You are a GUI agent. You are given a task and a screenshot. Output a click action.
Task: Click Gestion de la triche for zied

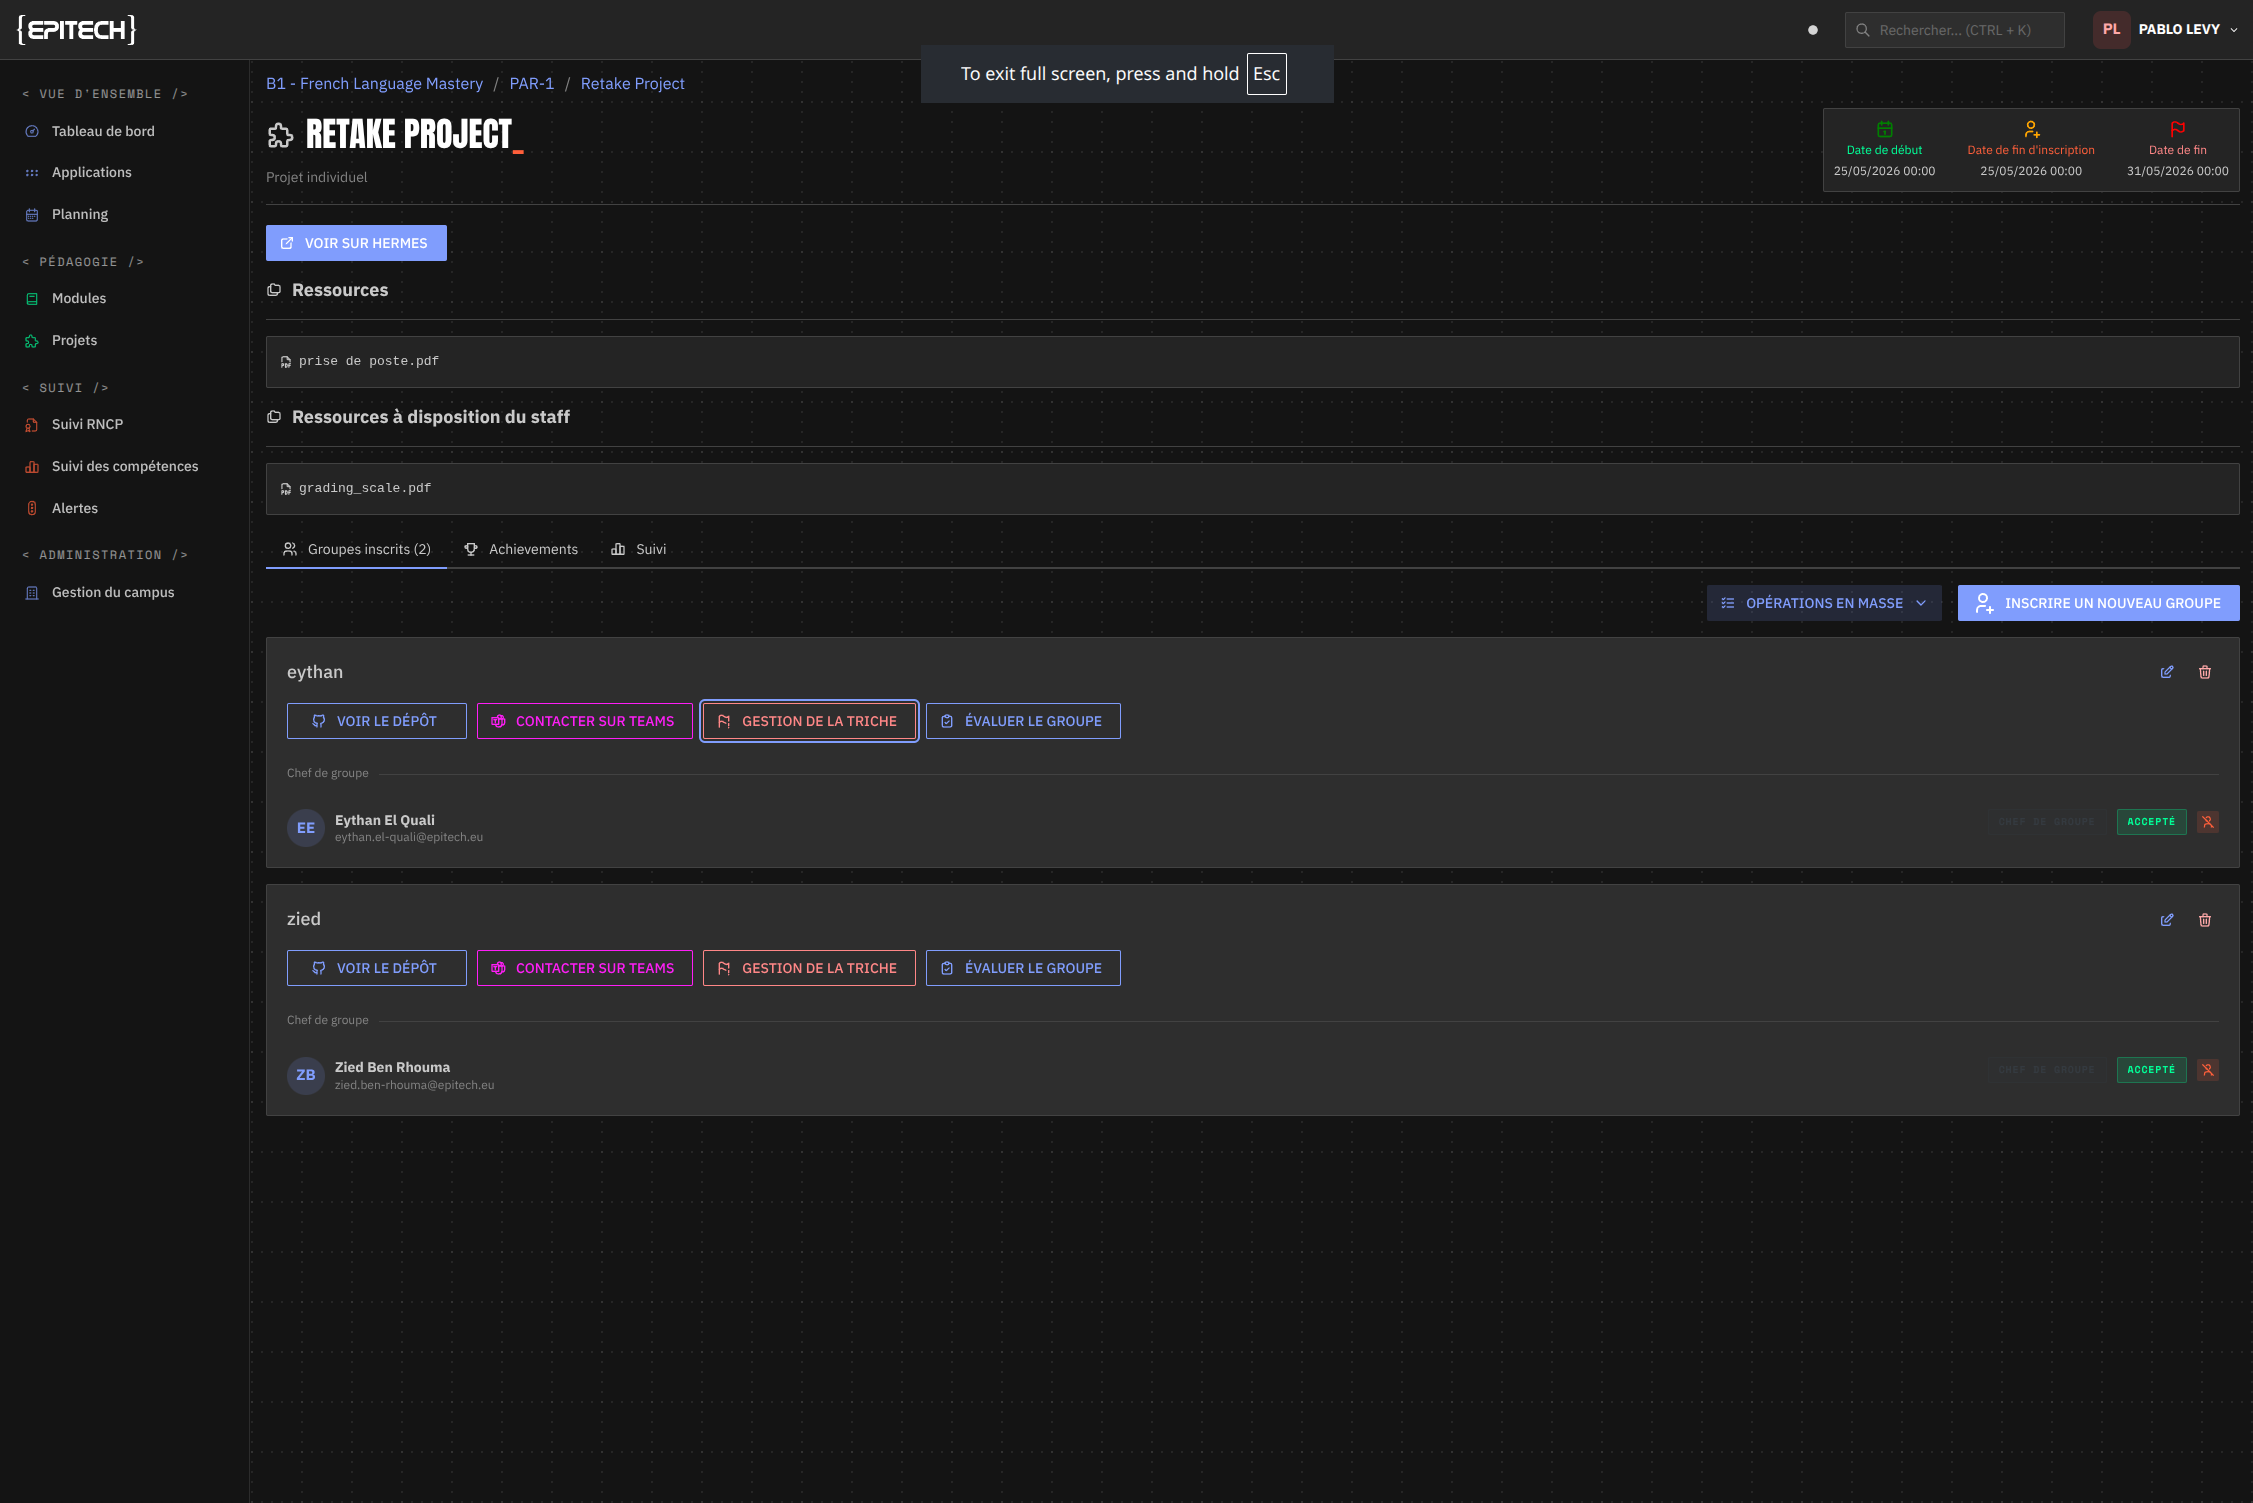(809, 968)
